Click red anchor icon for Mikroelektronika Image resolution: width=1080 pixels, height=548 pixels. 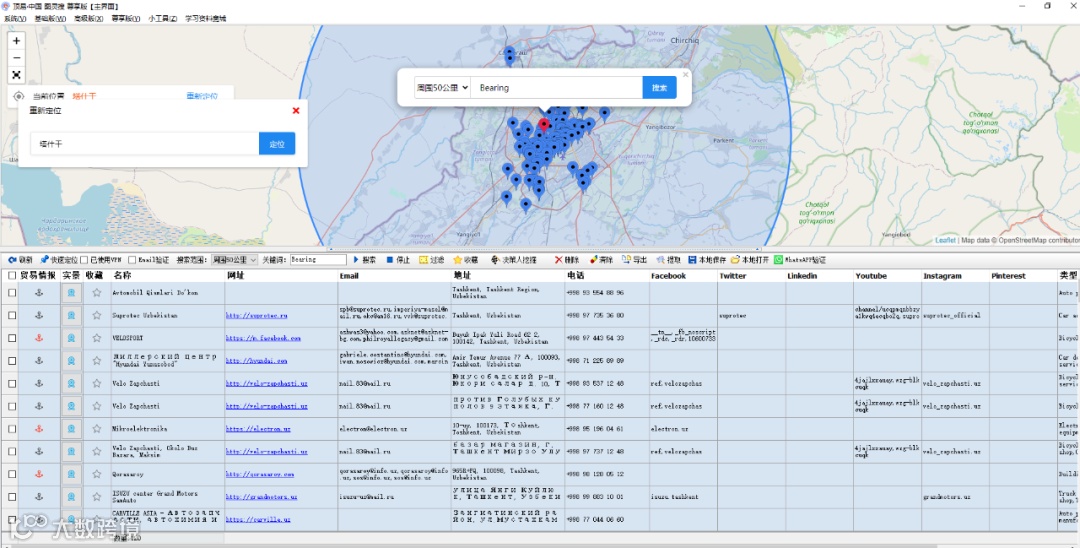click(39, 428)
